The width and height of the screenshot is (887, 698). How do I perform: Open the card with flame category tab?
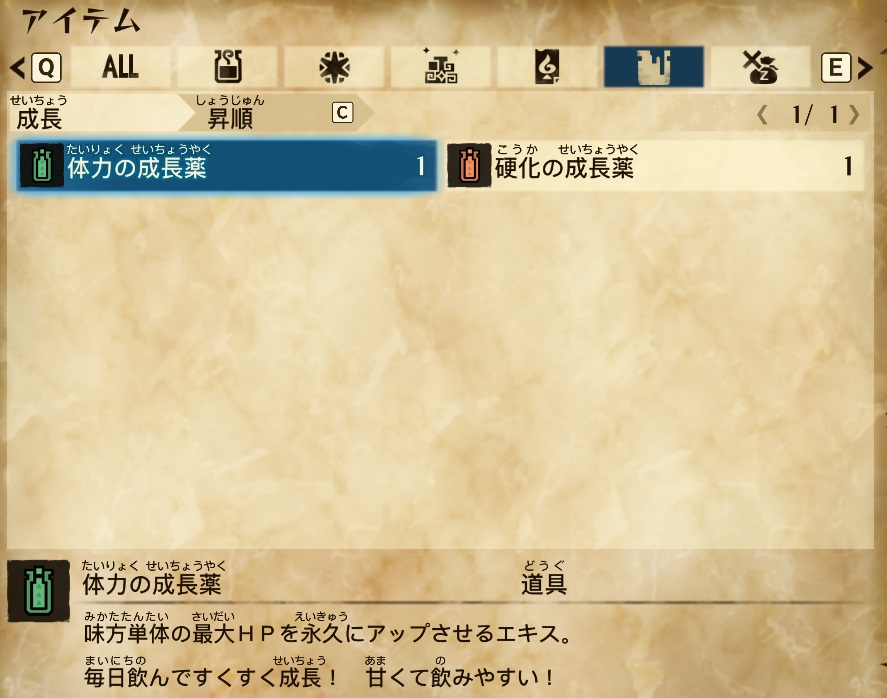click(x=547, y=67)
